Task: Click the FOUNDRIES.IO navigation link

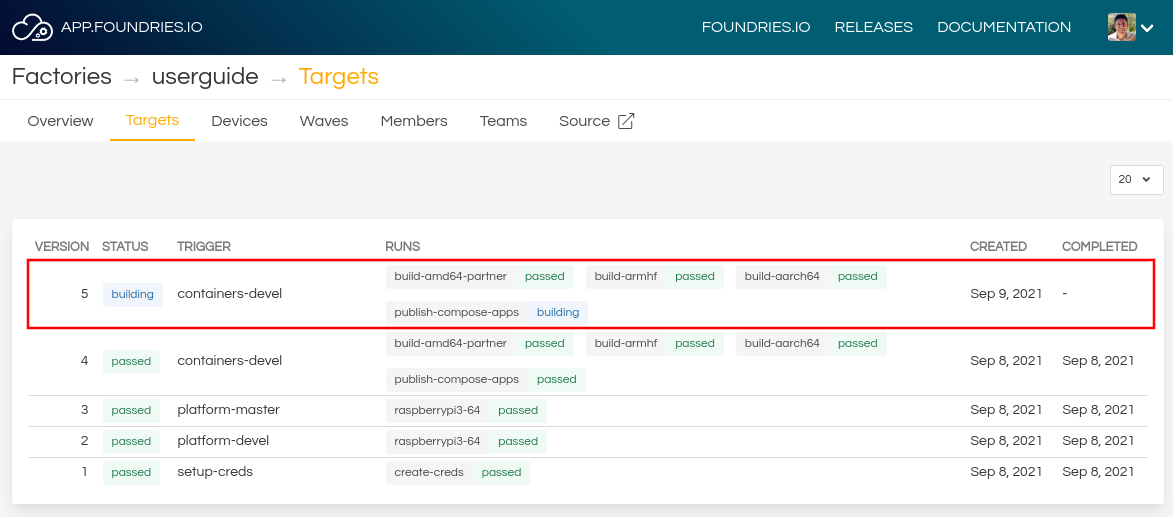Action: (756, 27)
